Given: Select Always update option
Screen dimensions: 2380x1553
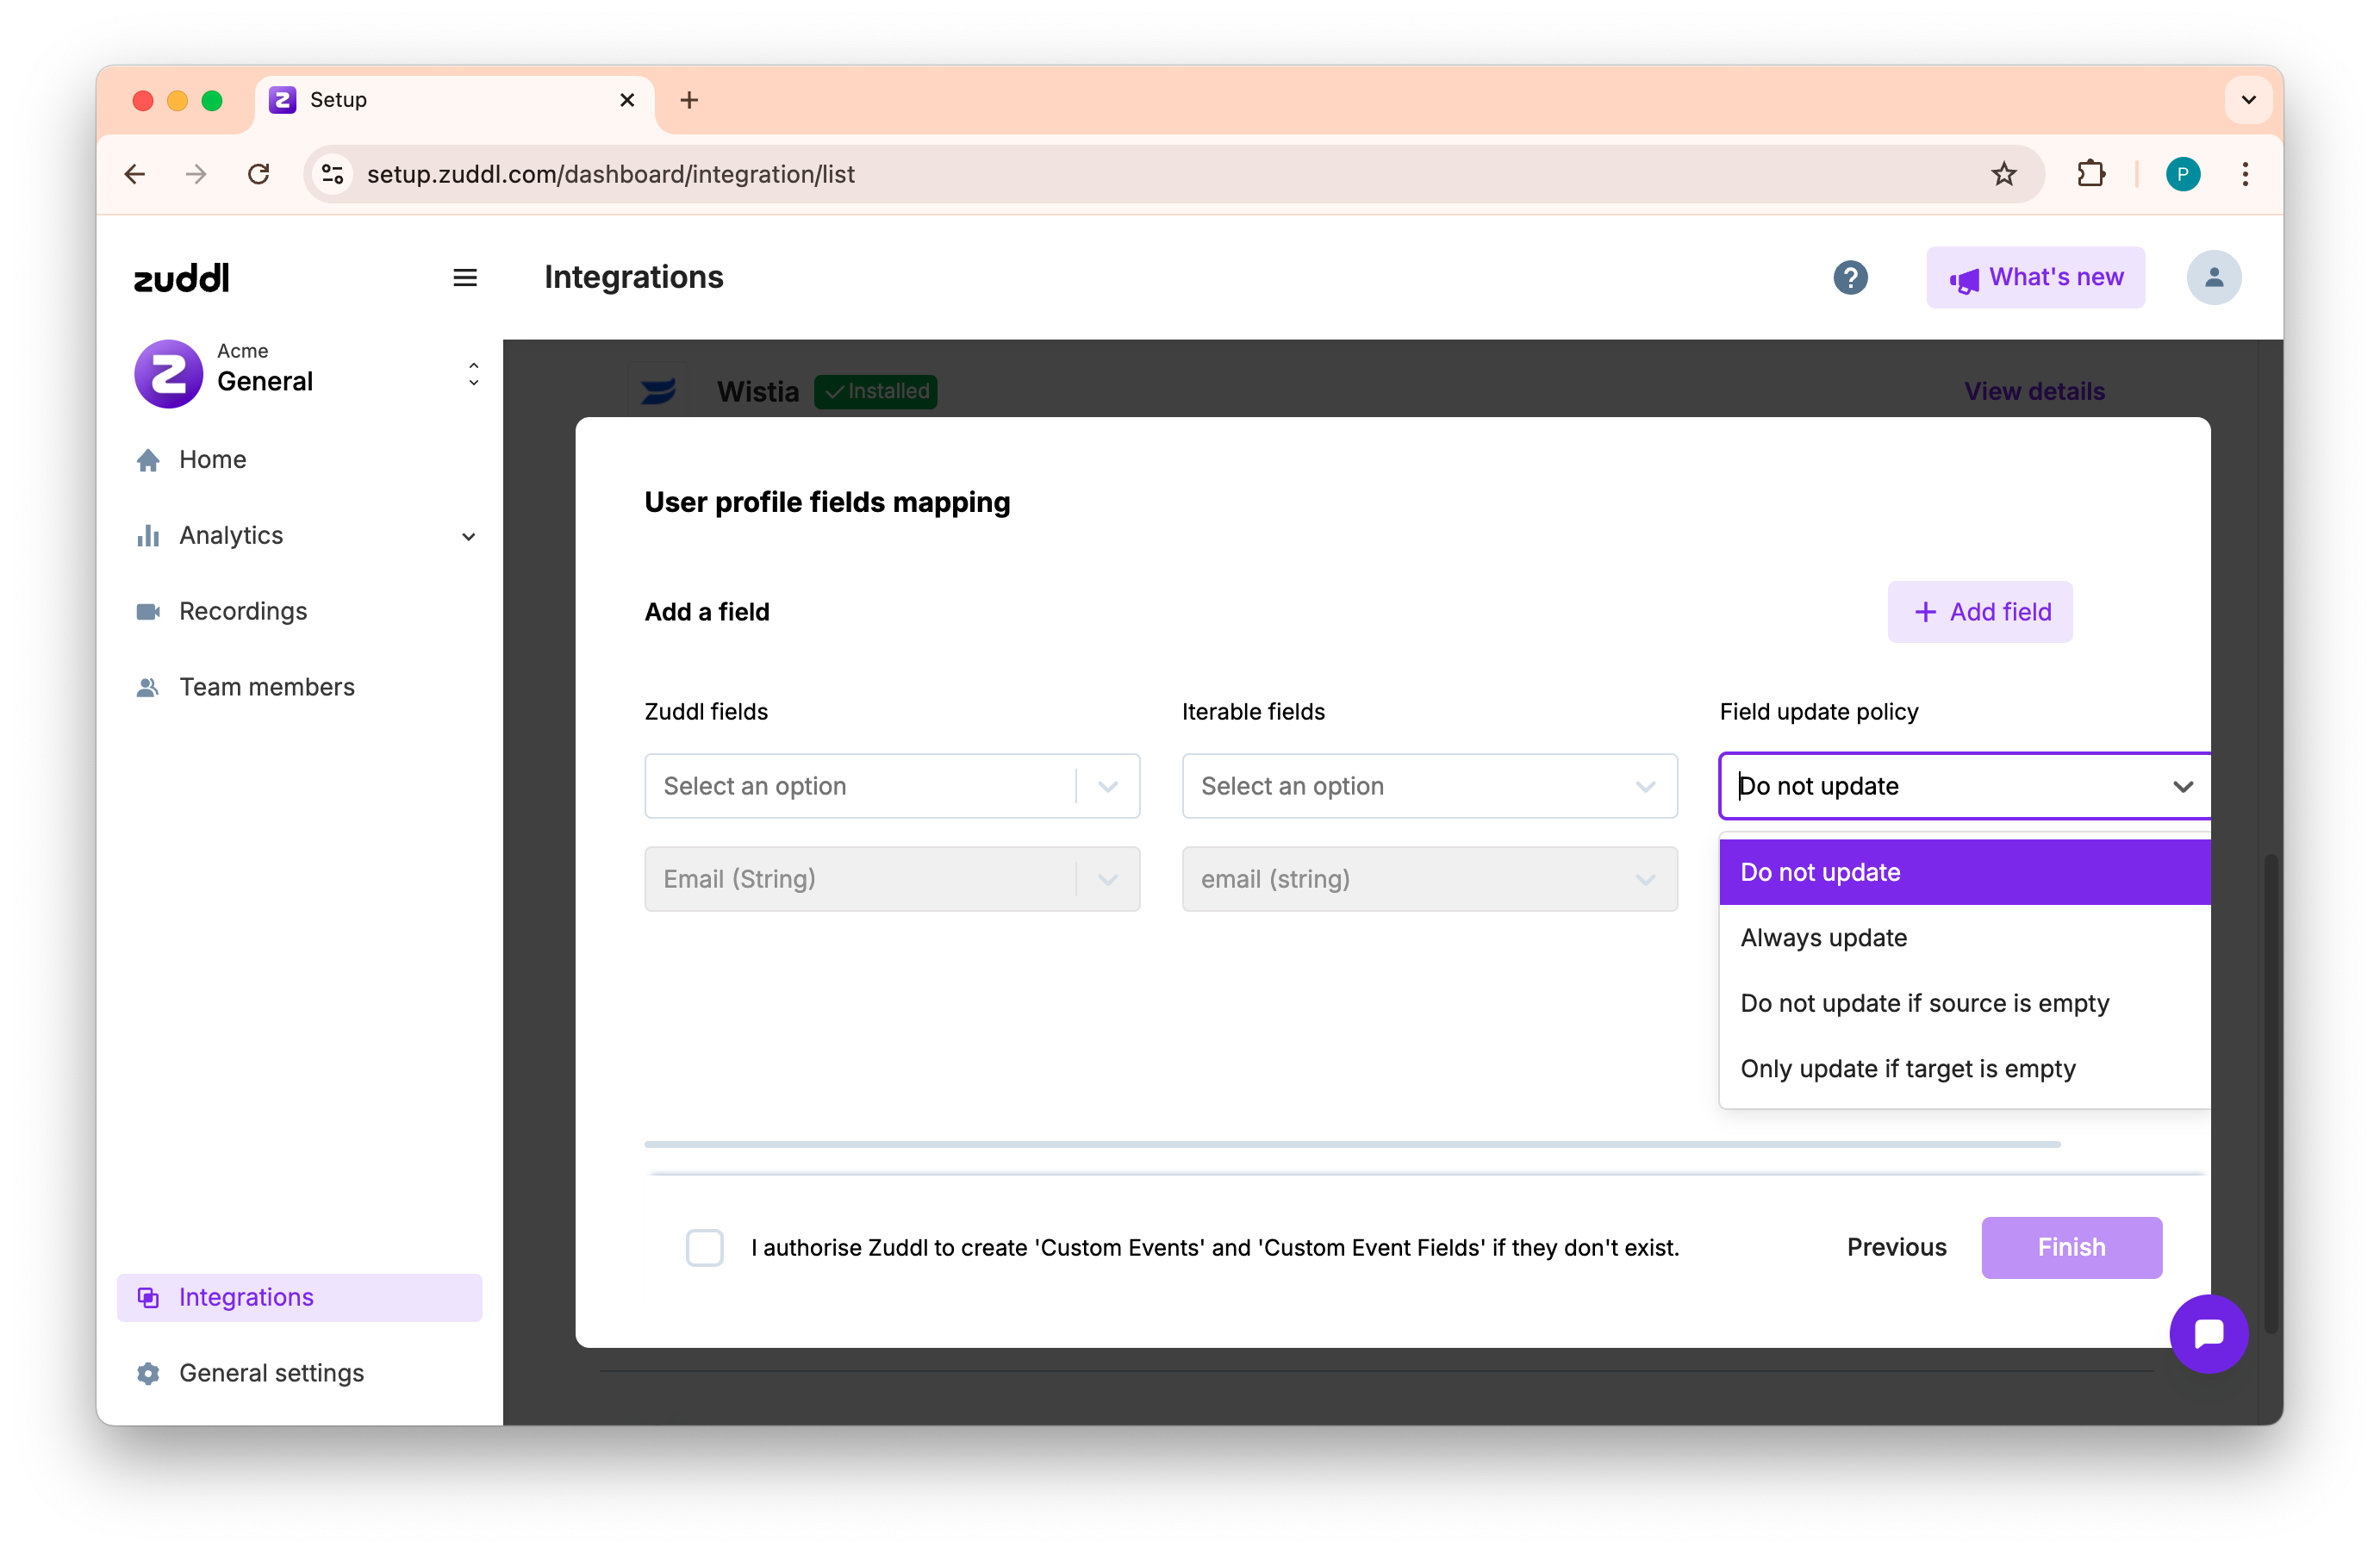Looking at the screenshot, I should pos(1823,937).
